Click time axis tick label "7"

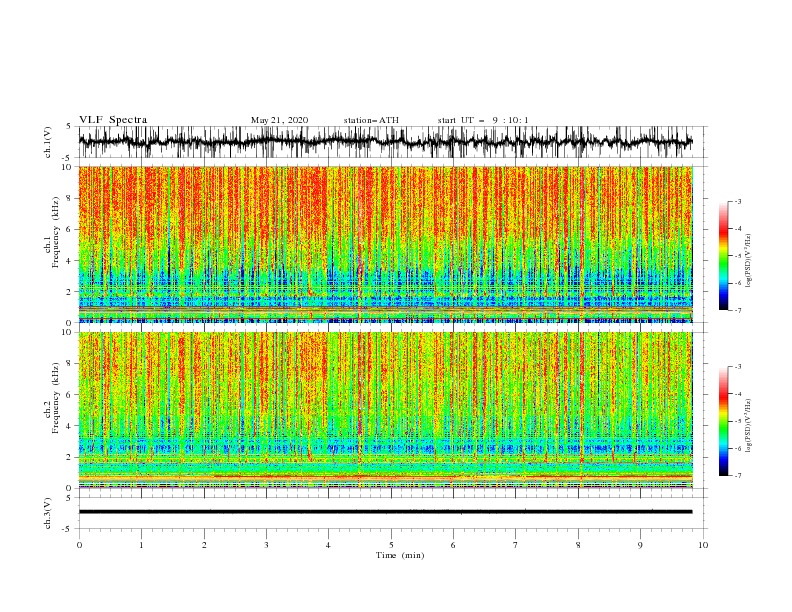point(516,545)
